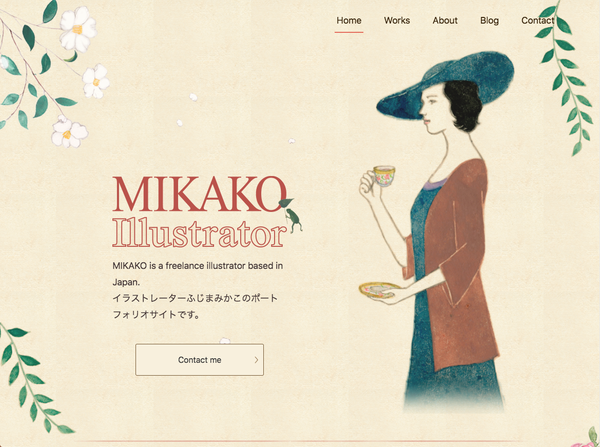Click the green leaf vine at top right
Viewport: 600px width, 447px height.
coord(566,77)
